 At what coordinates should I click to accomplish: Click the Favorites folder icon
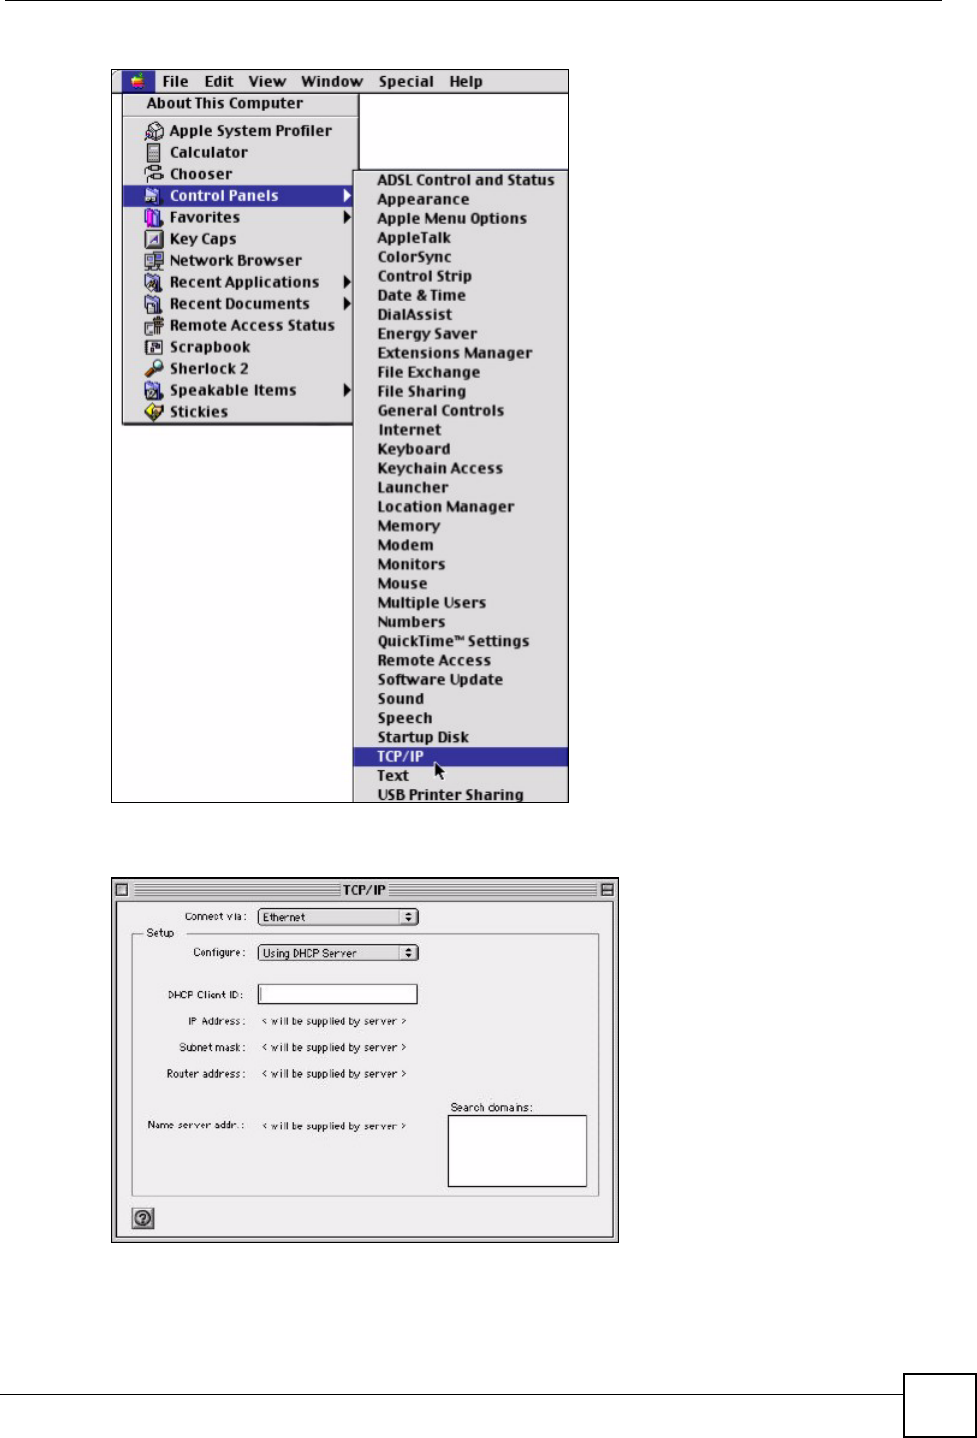[x=153, y=217]
